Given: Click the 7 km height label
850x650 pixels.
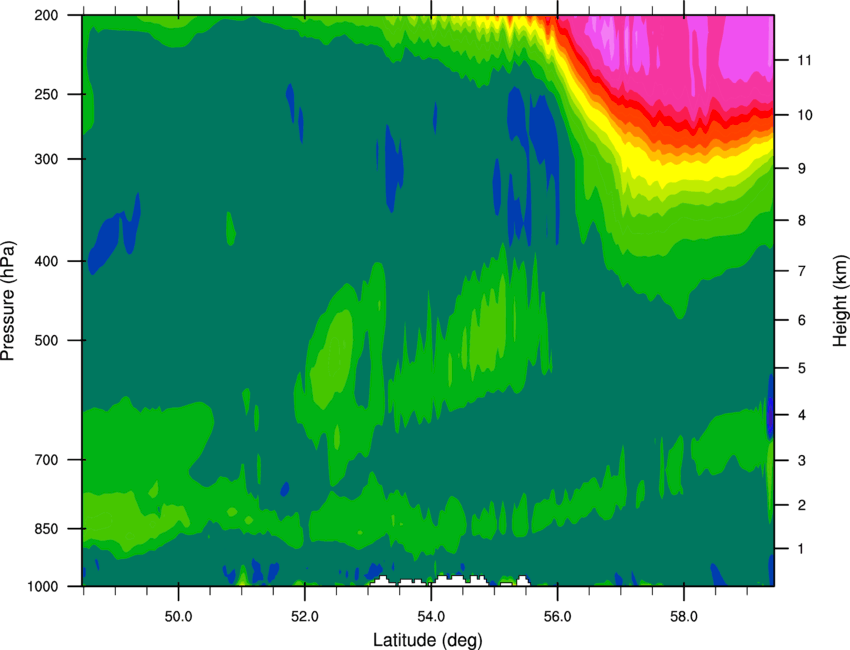Looking at the screenshot, I should 801,270.
